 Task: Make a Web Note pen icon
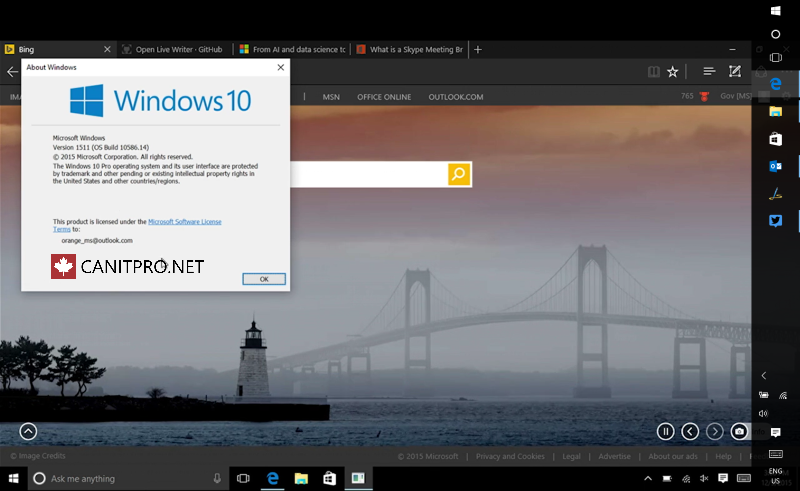(x=735, y=72)
